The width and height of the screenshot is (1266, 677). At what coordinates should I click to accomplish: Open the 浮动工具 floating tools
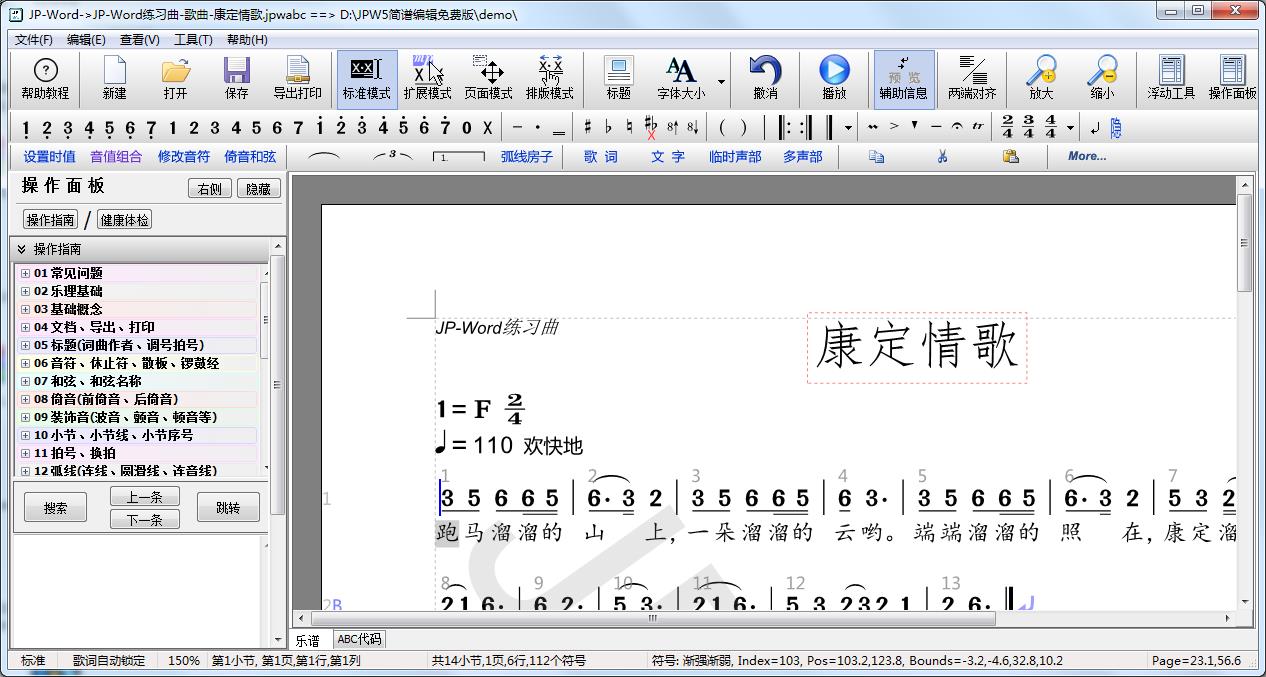[x=1171, y=78]
